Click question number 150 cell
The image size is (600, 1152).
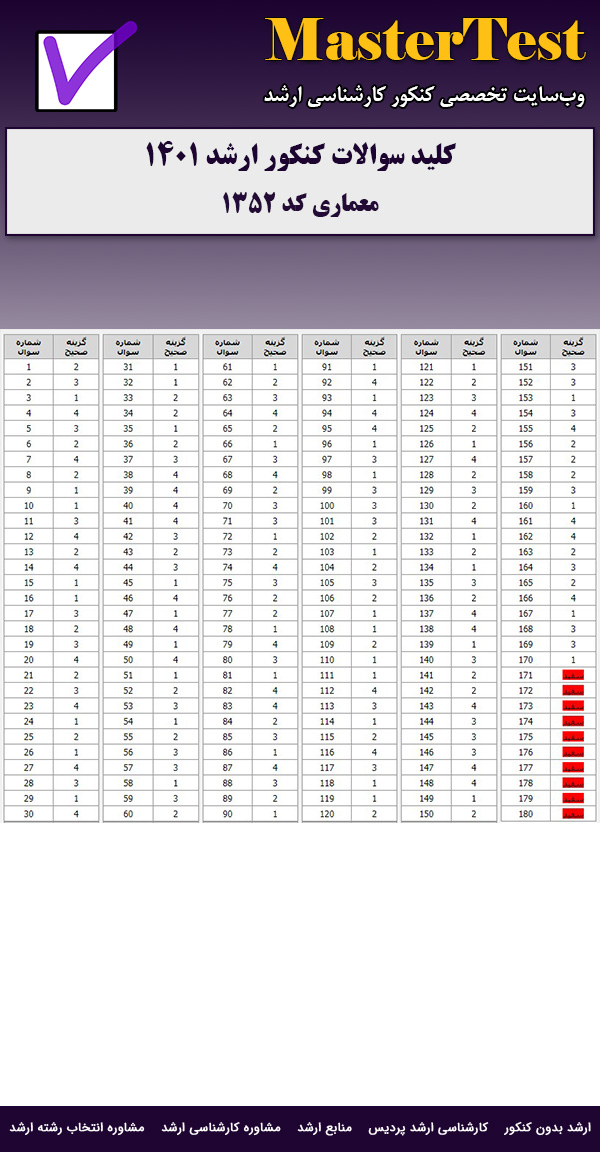click(427, 814)
